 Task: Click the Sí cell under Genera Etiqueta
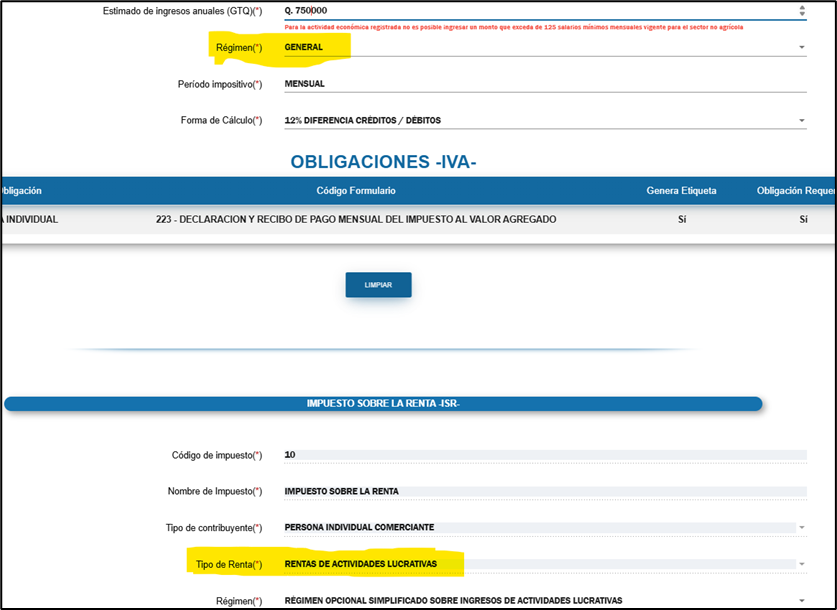(682, 220)
